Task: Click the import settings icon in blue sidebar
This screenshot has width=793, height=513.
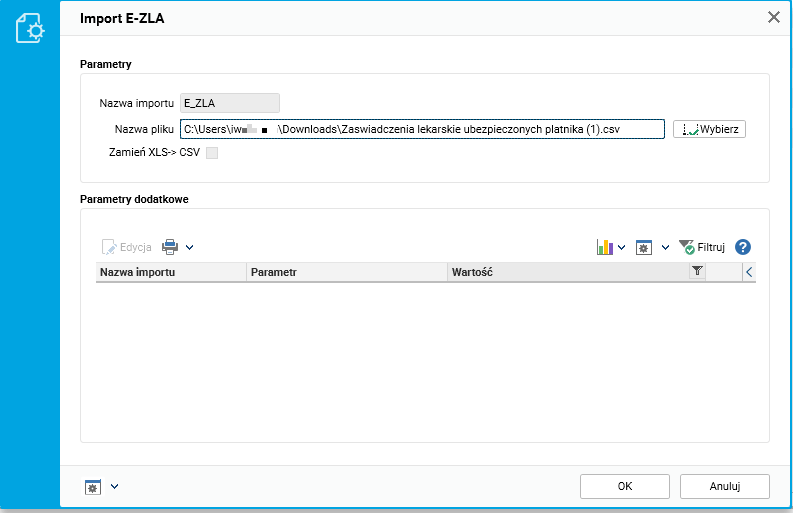Action: click(30, 28)
